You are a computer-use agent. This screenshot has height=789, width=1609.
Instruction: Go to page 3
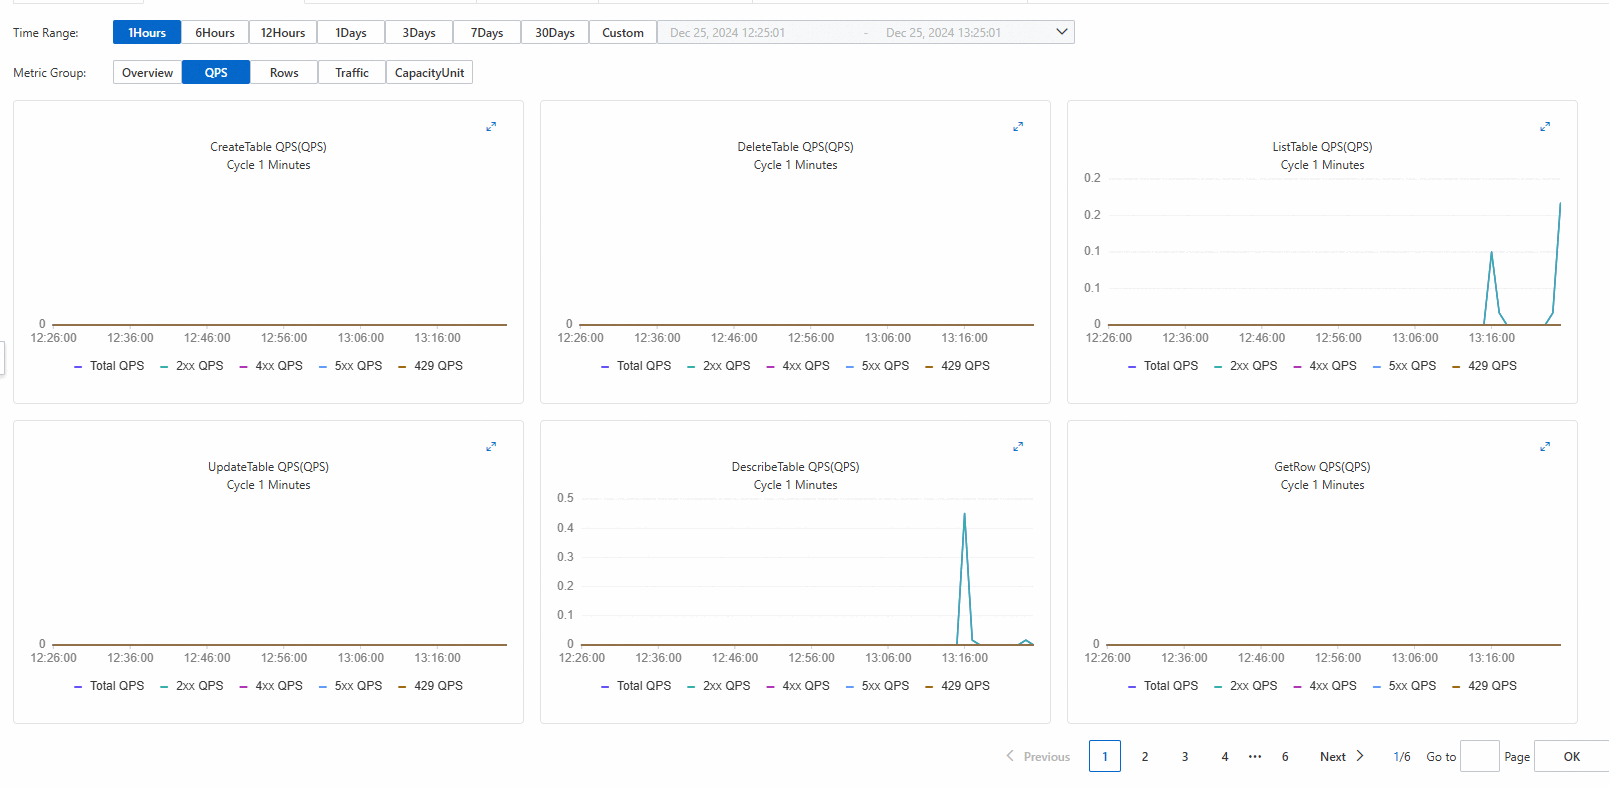(1185, 757)
